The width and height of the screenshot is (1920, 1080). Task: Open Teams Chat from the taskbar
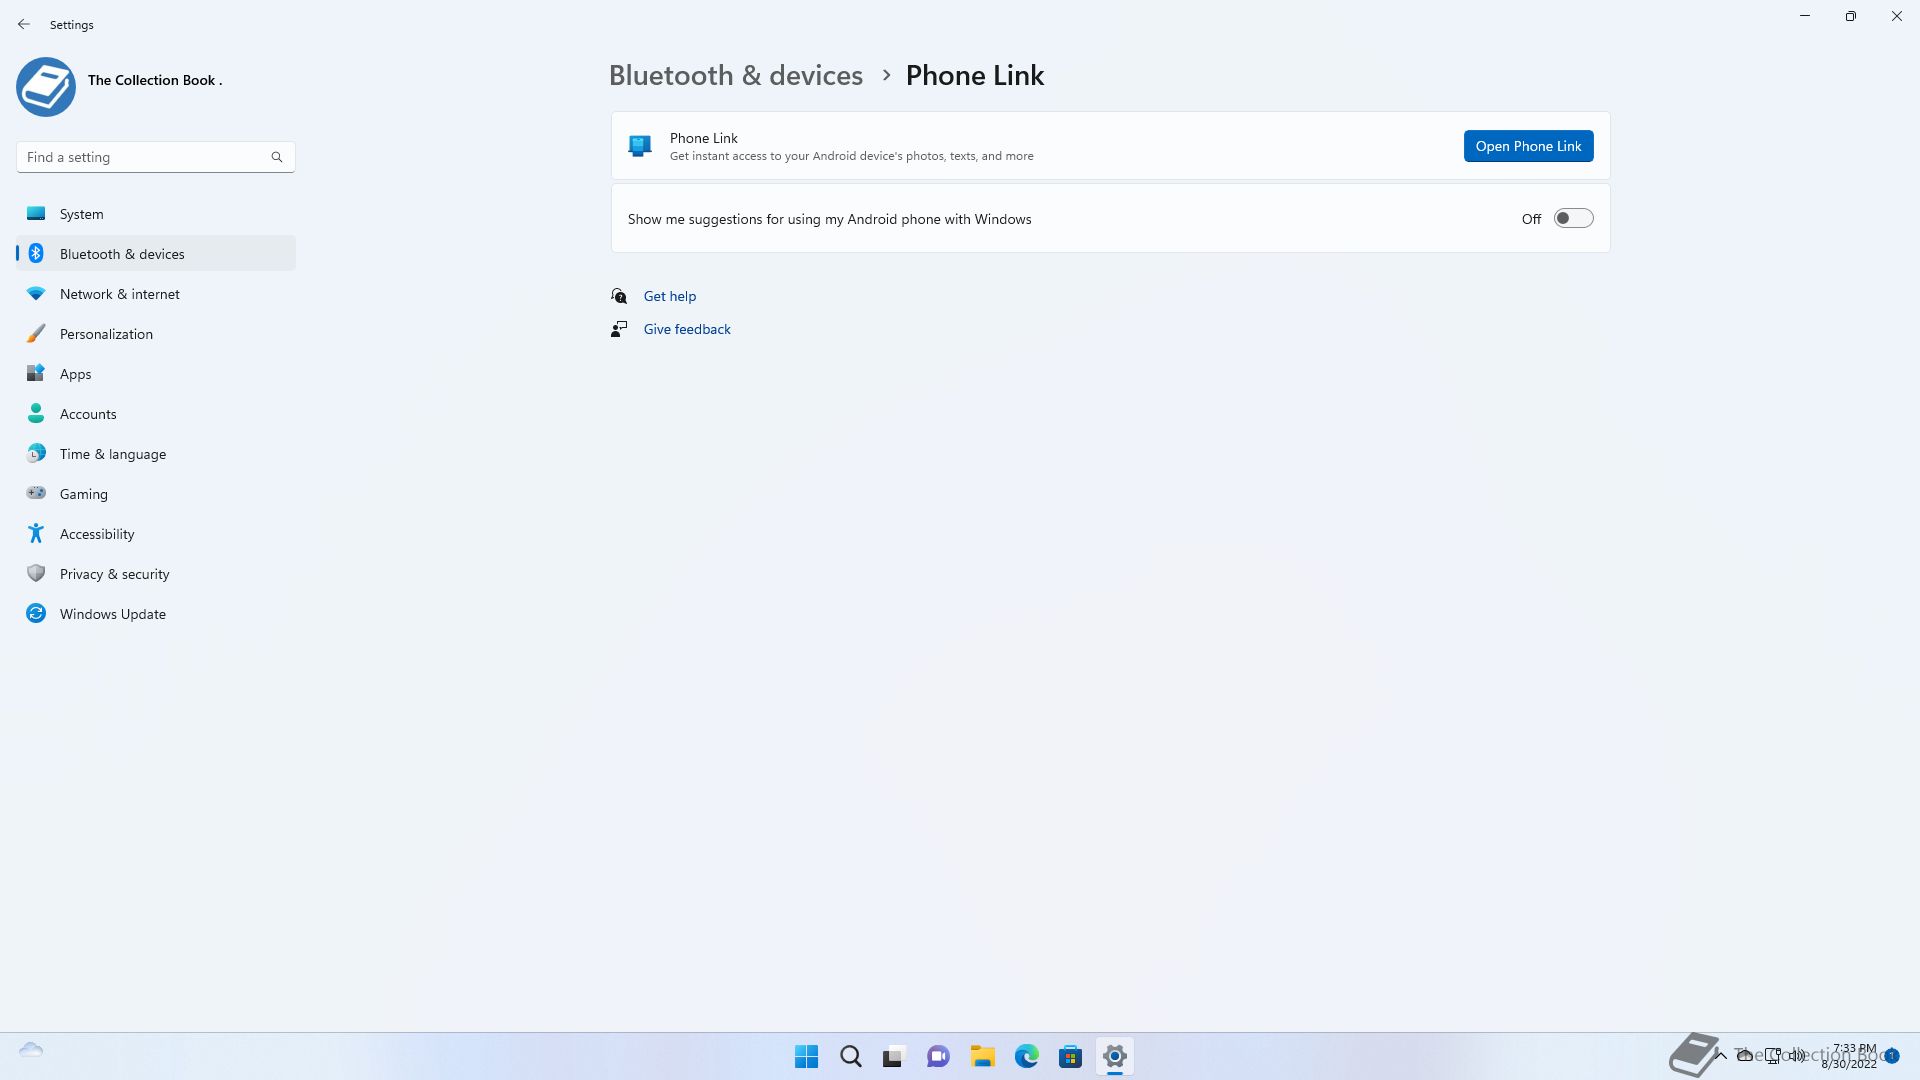[938, 1056]
